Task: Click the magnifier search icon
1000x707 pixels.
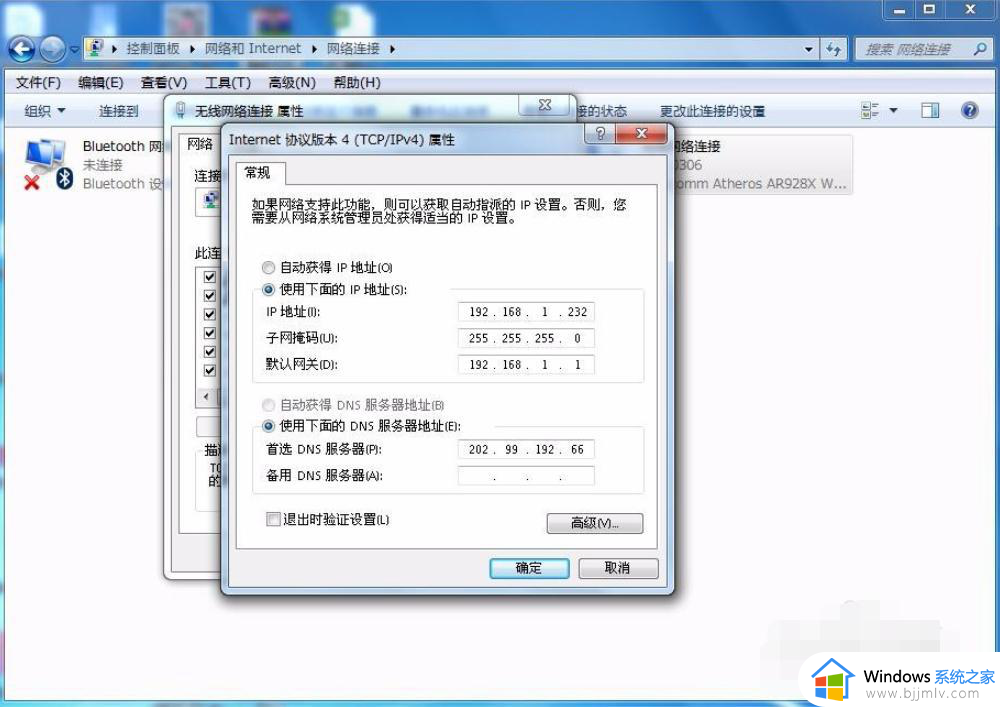Action: point(981,49)
